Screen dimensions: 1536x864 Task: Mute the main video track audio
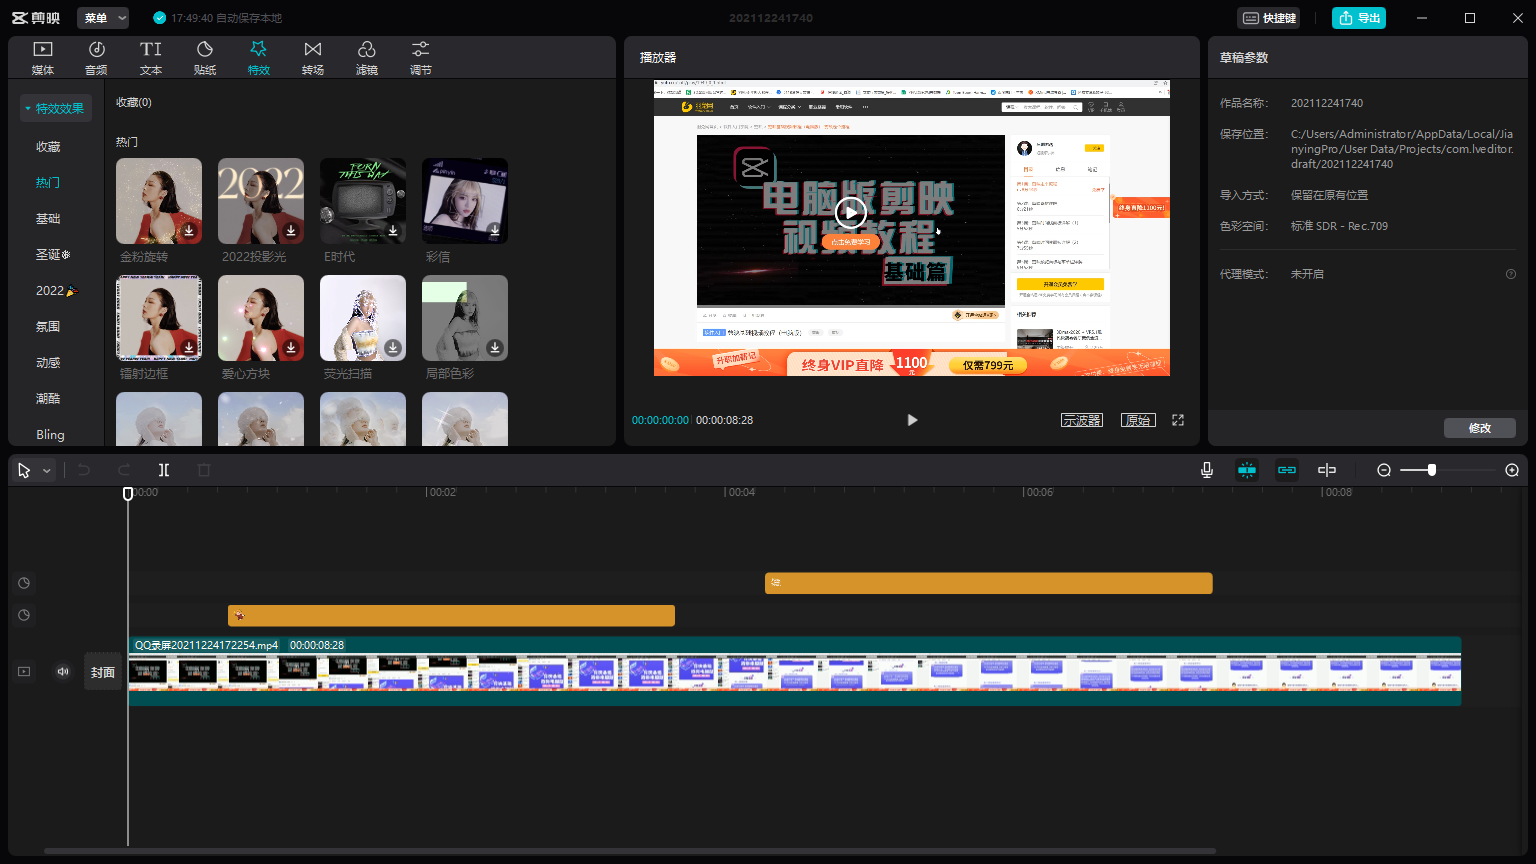point(63,672)
